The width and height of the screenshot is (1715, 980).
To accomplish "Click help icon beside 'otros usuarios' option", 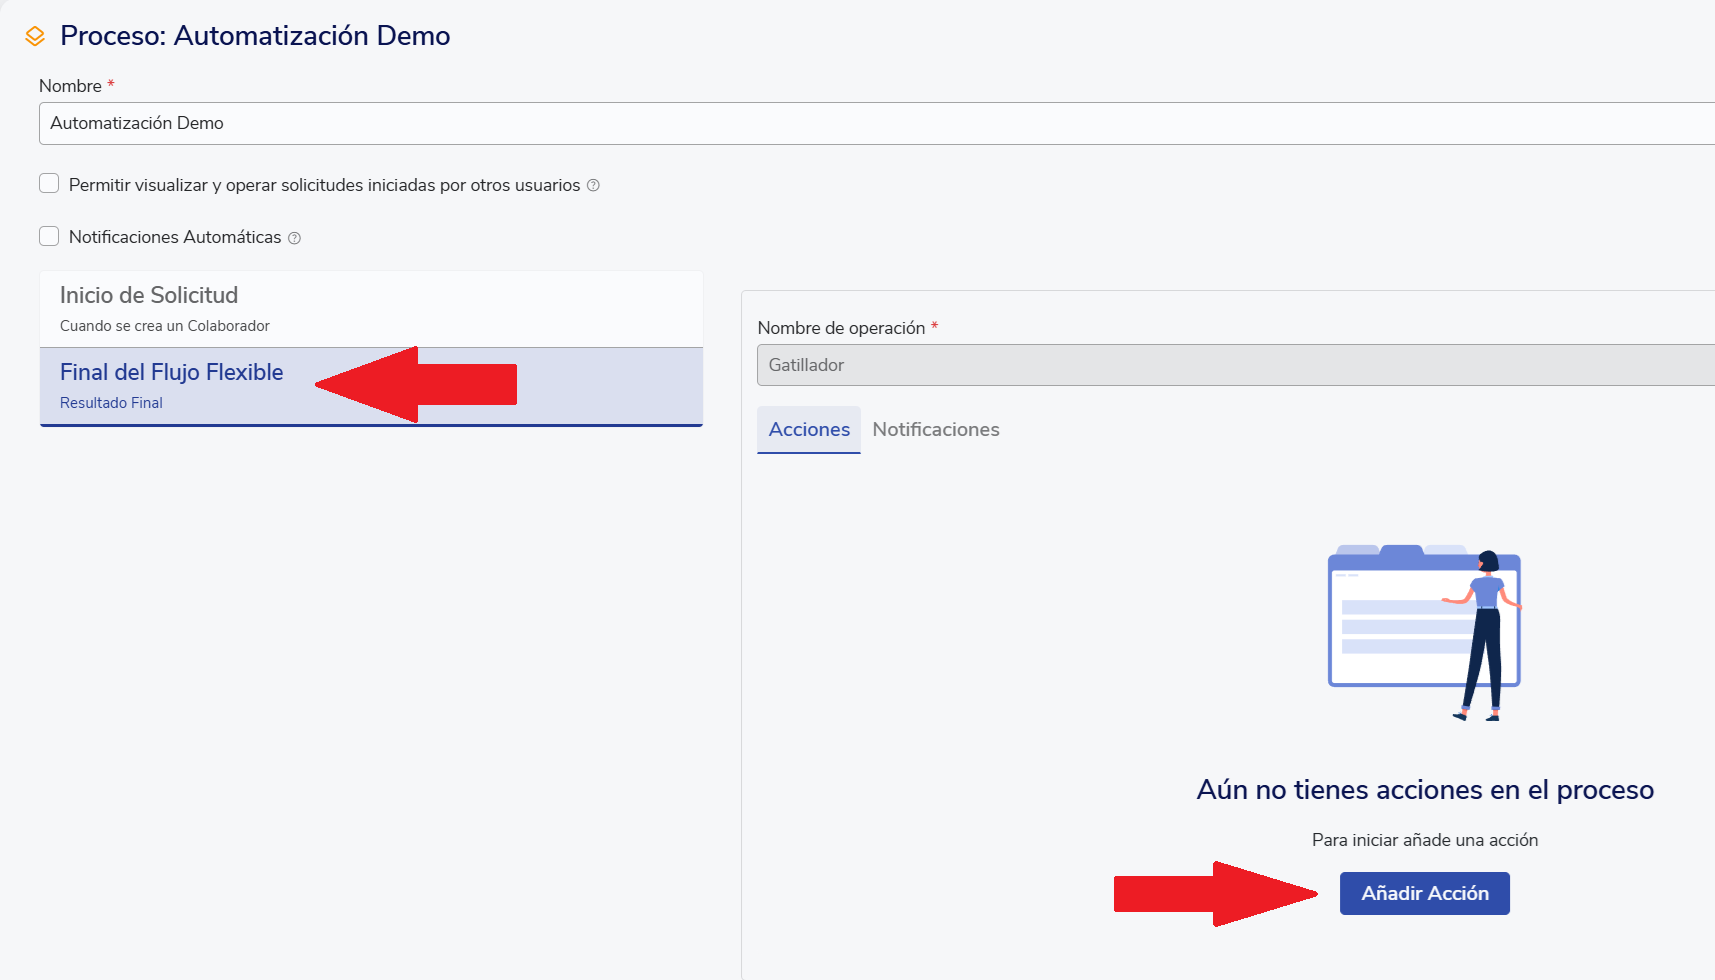I will (x=593, y=185).
